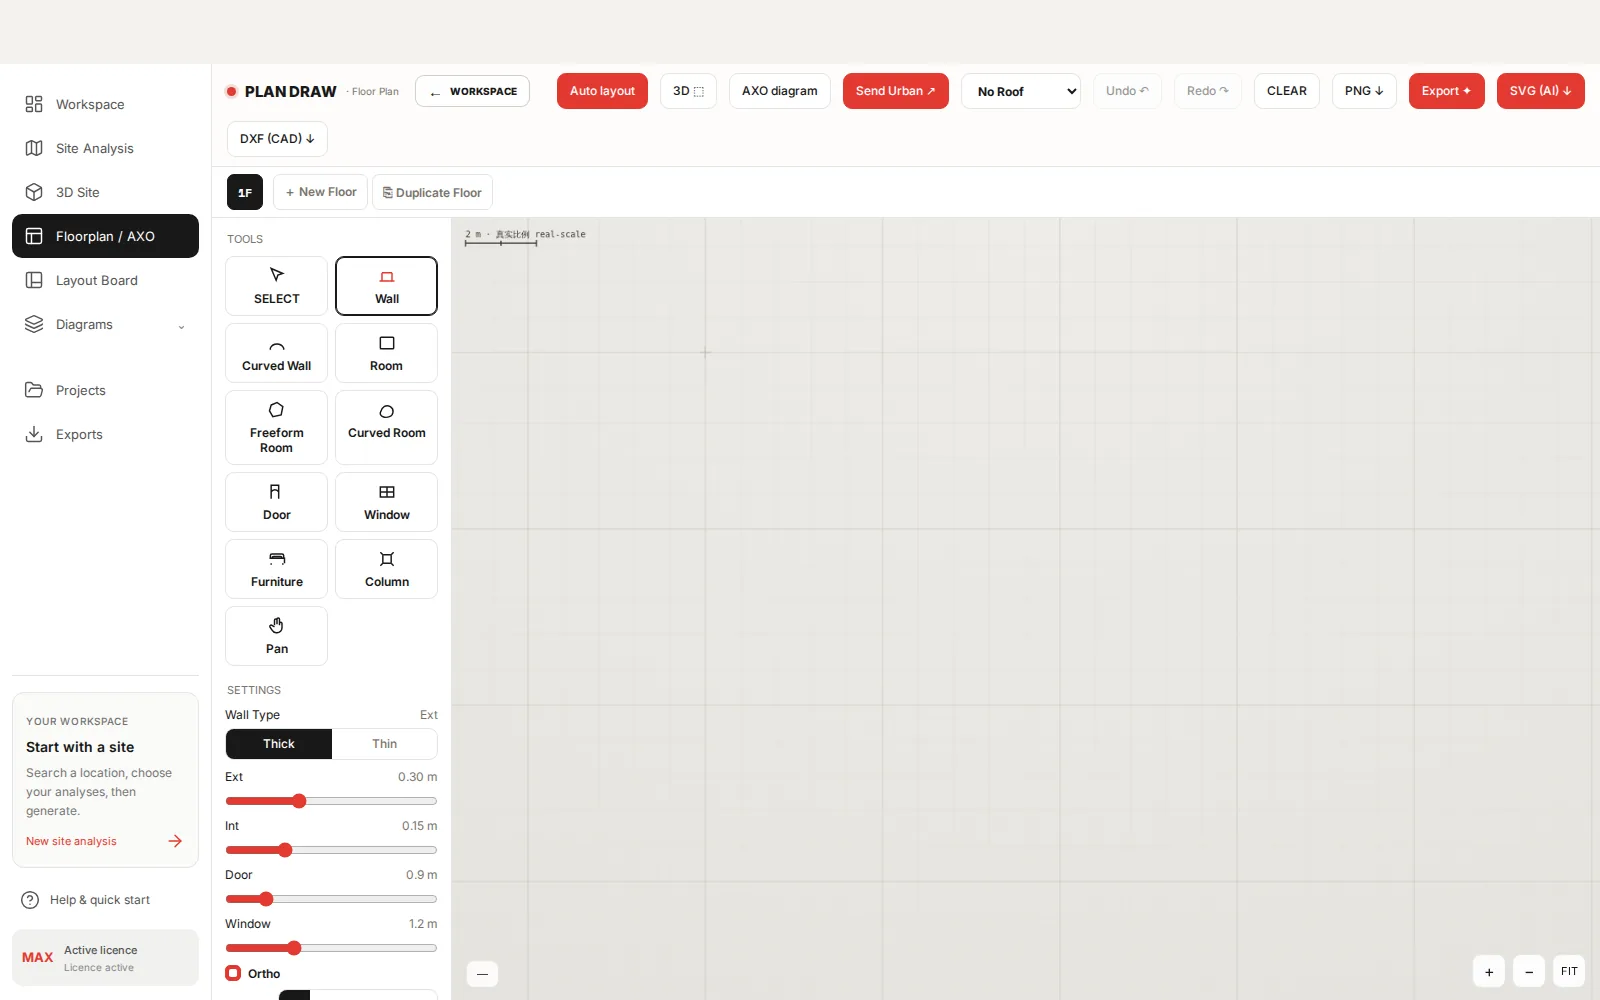
Task: Toggle the 3D view button
Action: point(688,91)
